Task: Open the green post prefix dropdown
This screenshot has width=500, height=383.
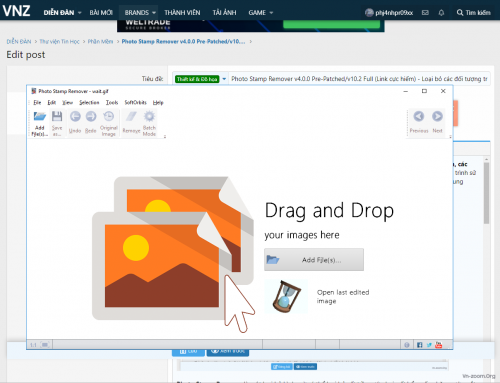Action: coord(201,79)
